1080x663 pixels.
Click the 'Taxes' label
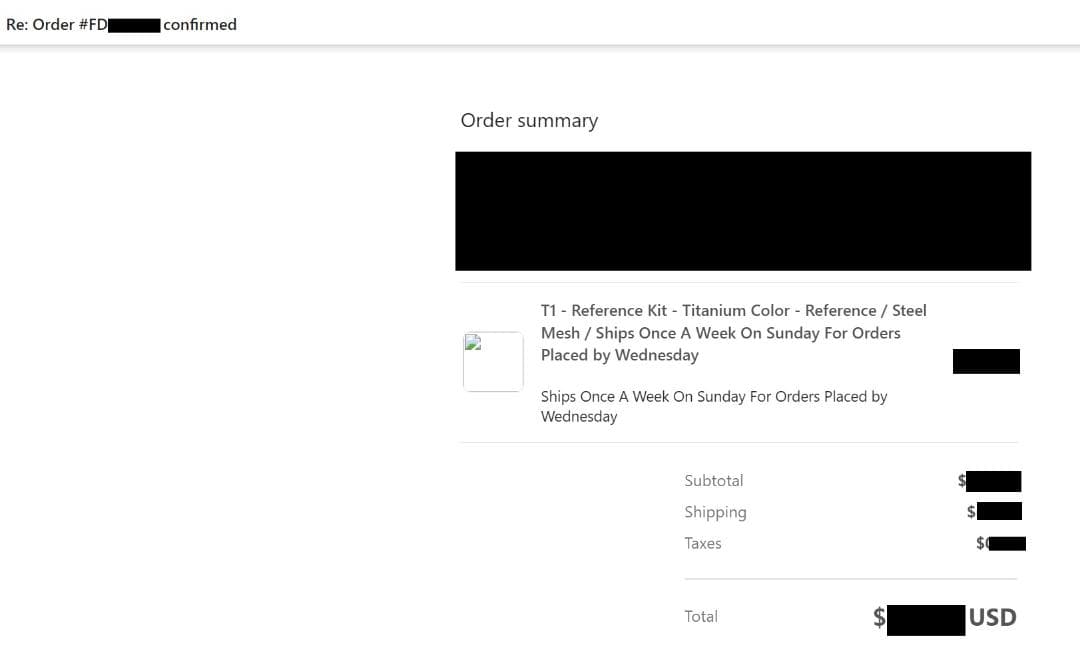coord(703,543)
